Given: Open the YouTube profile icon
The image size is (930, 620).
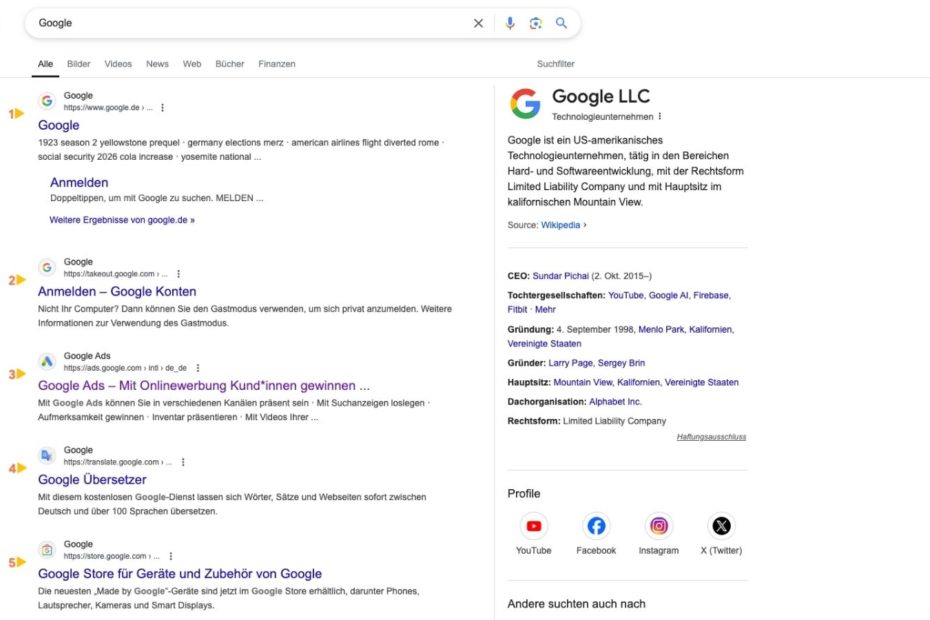Looking at the screenshot, I should point(534,526).
